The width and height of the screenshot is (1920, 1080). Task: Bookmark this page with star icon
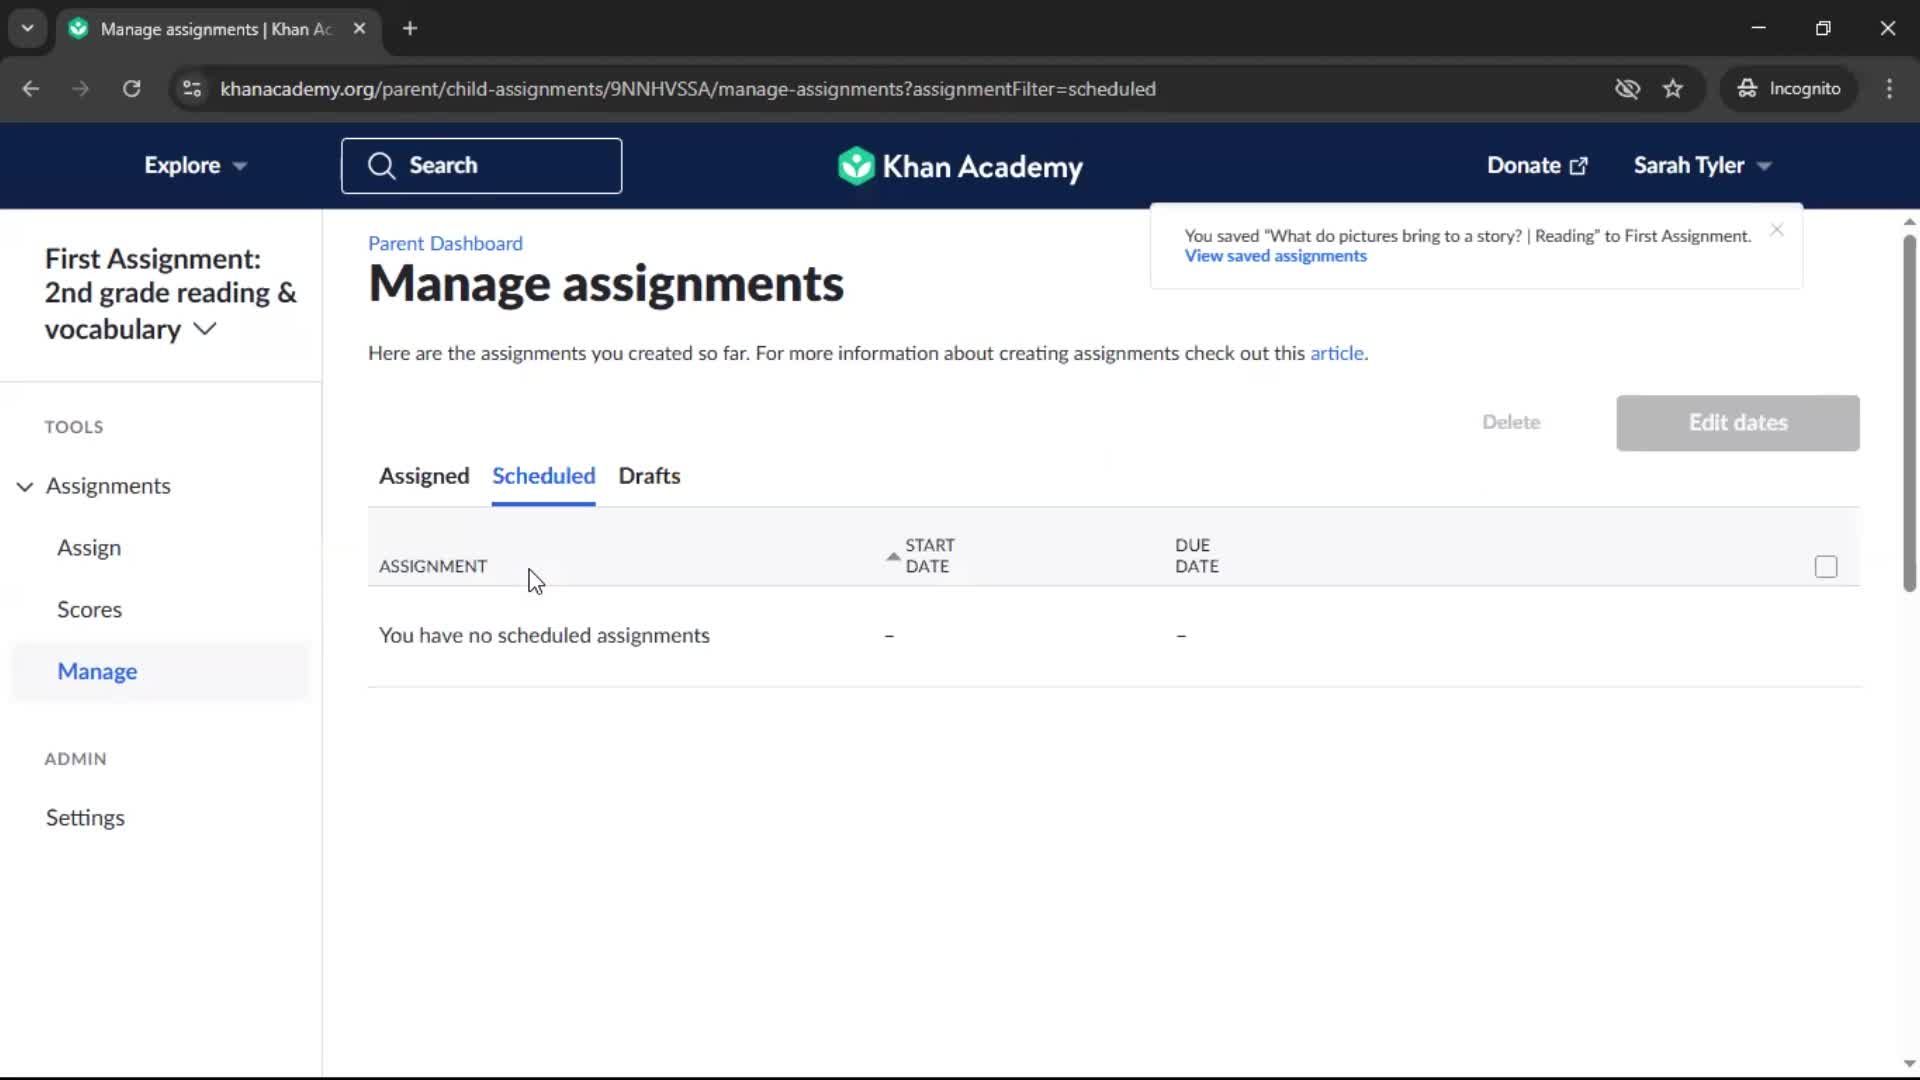tap(1673, 88)
